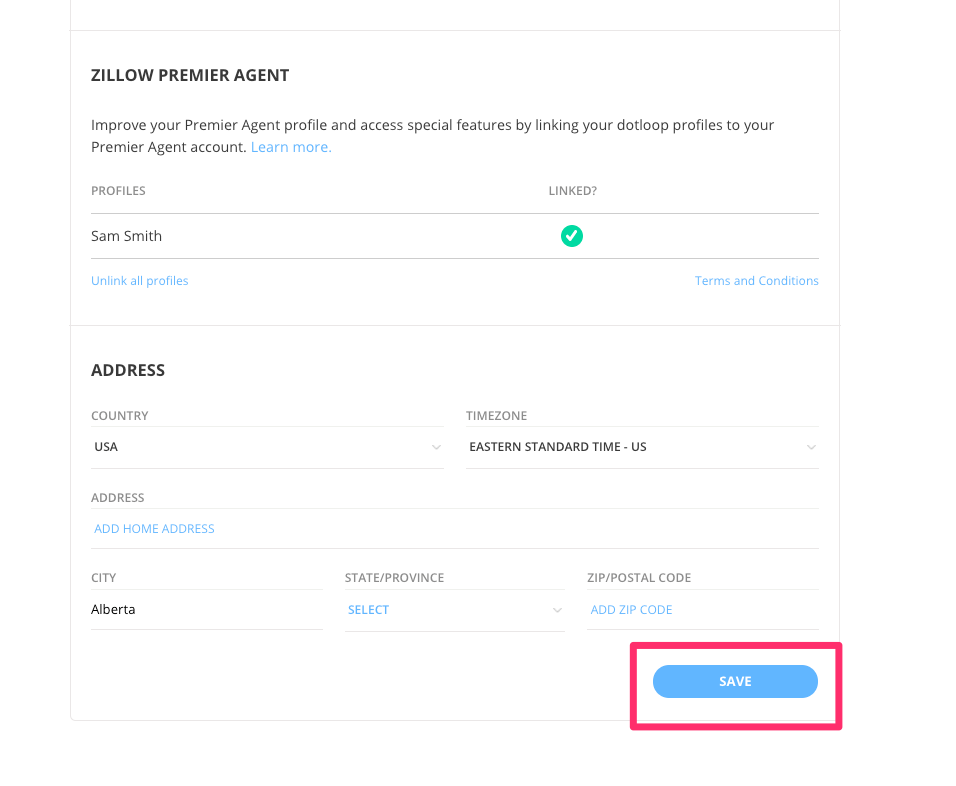956x786 pixels.
Task: Click the green linked checkmark for Sam Smith
Action: coord(572,236)
